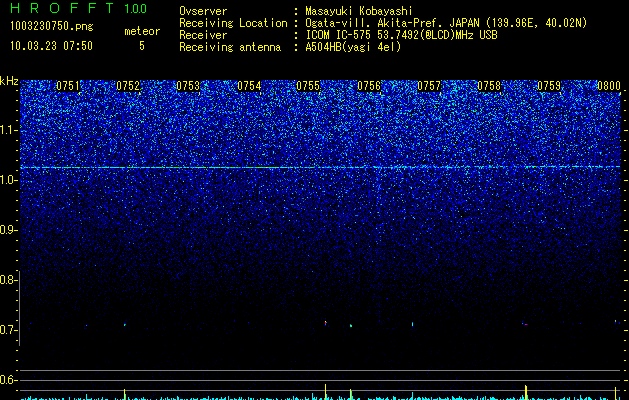
Task: Click the 1.0 frequency axis label
Action: (9, 180)
